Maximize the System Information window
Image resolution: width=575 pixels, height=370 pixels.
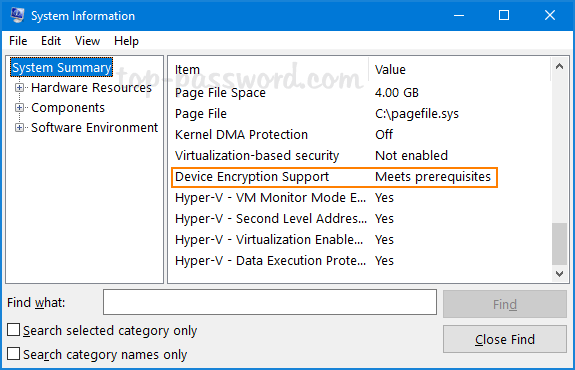pyautogui.click(x=504, y=15)
